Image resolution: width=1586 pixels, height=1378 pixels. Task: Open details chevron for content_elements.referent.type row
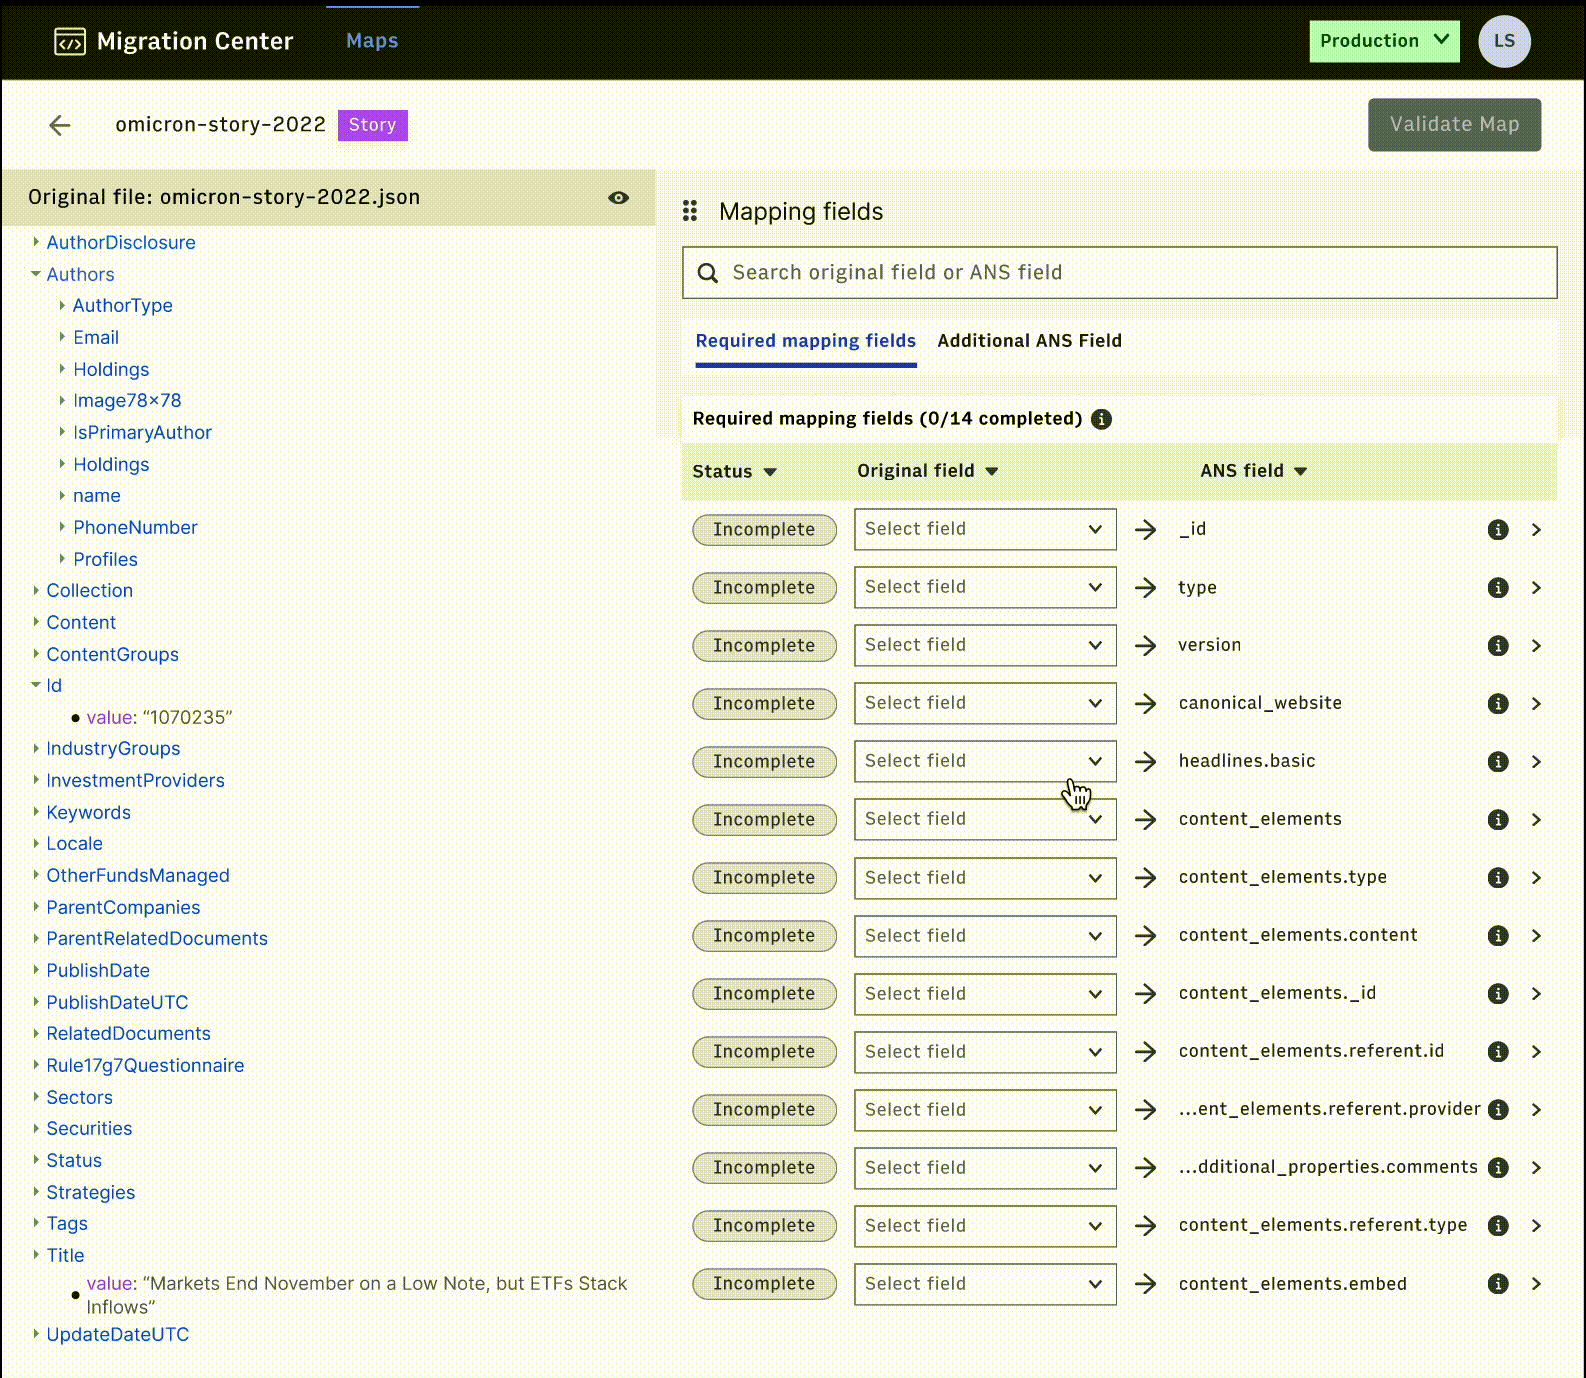[x=1537, y=1225]
